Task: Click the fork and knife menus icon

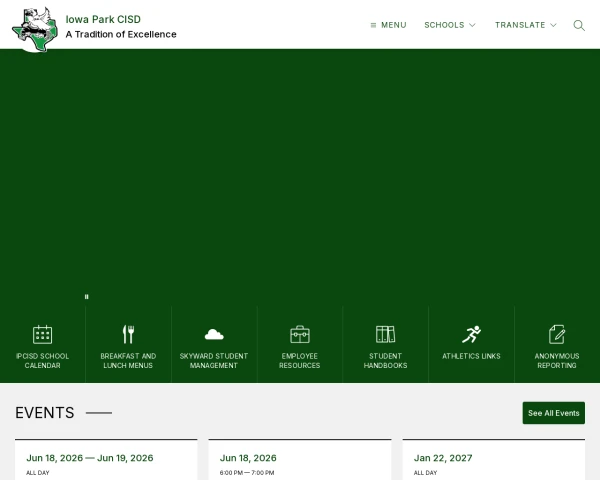Action: click(128, 334)
